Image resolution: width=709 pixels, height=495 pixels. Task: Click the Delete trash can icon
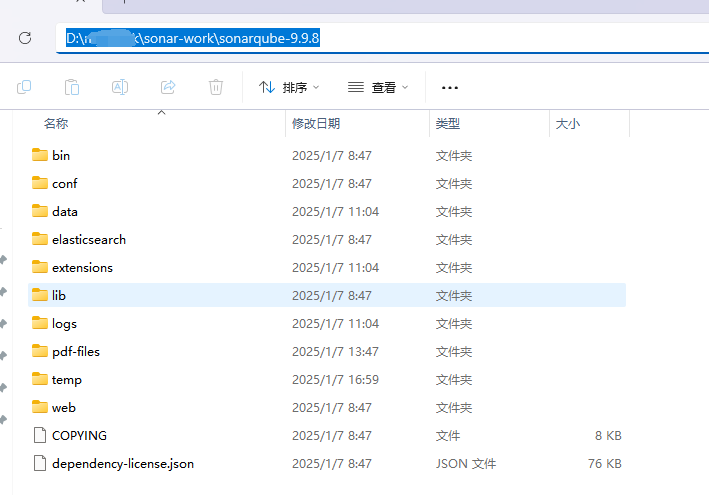[x=216, y=87]
